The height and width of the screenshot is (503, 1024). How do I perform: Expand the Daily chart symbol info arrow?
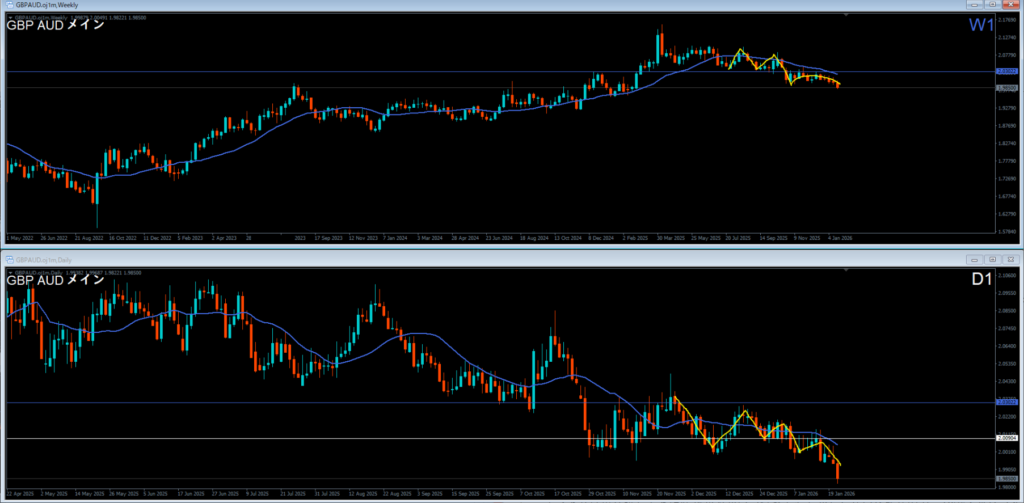(10, 271)
